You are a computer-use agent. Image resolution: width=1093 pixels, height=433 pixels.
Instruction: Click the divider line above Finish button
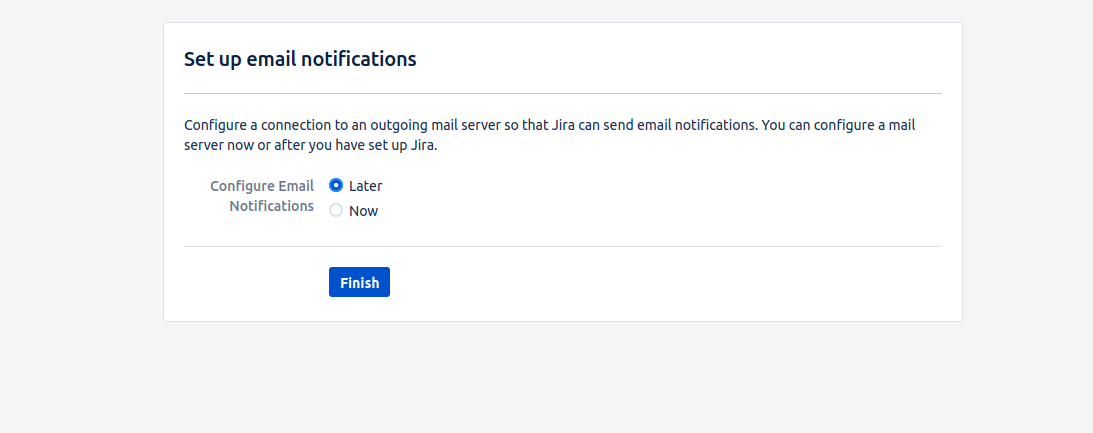(562, 246)
